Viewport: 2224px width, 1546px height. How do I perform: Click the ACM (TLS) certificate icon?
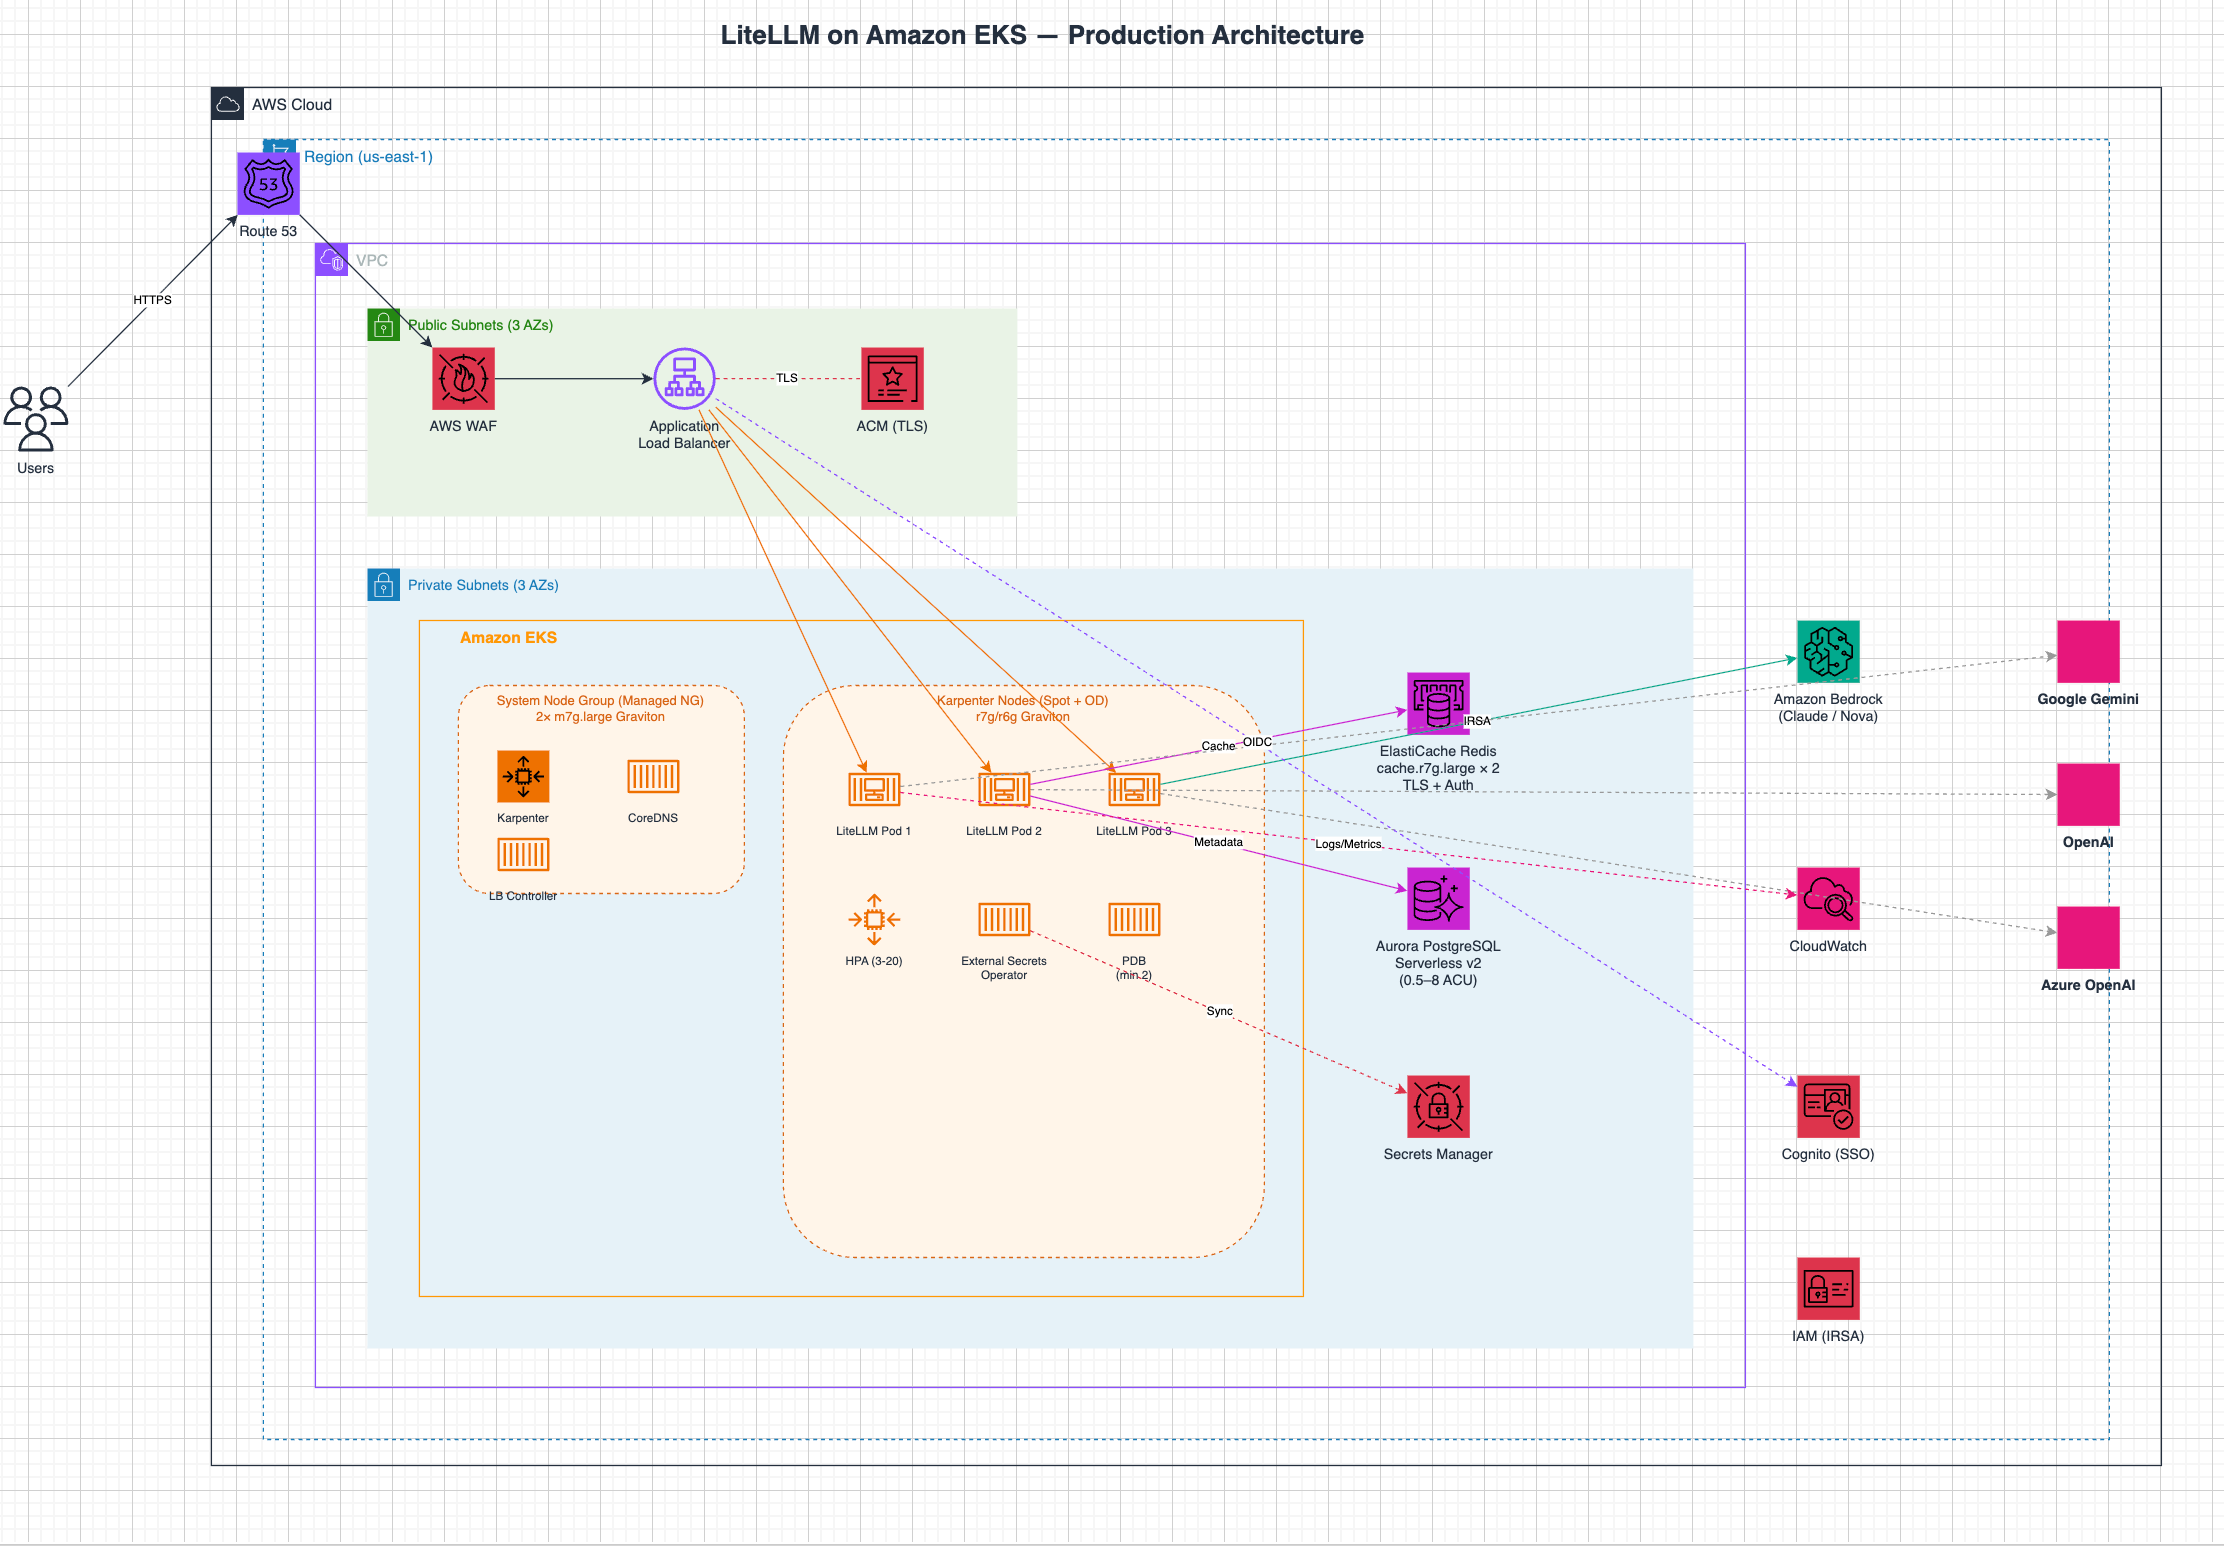pyautogui.click(x=892, y=379)
